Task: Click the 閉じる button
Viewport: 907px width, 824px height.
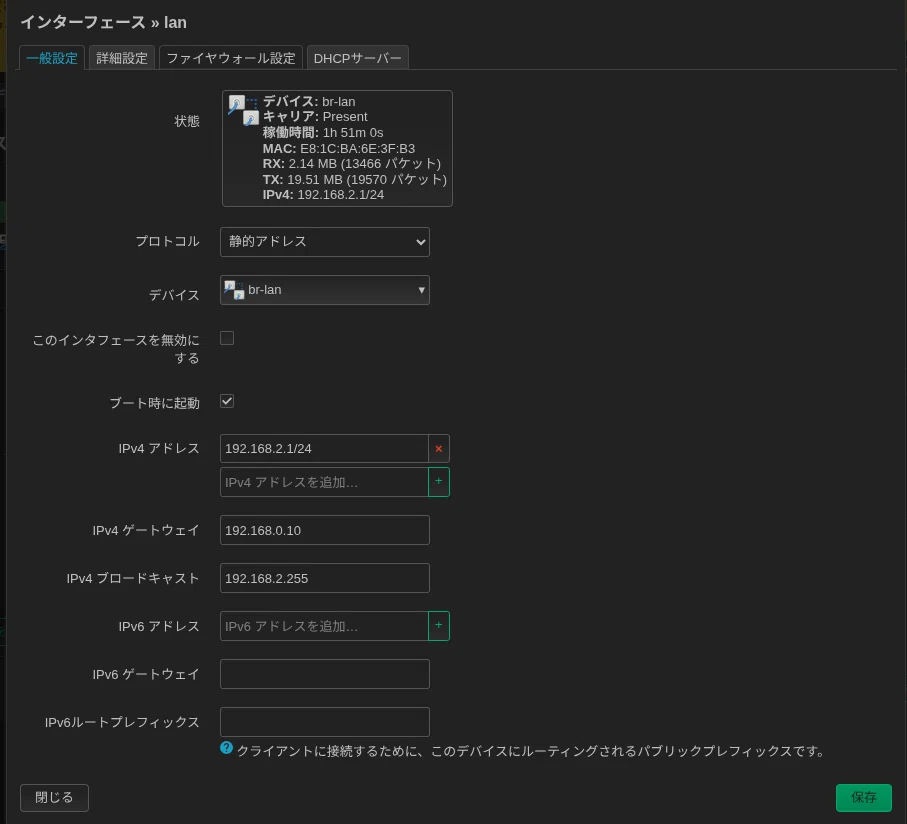Action: pos(54,797)
